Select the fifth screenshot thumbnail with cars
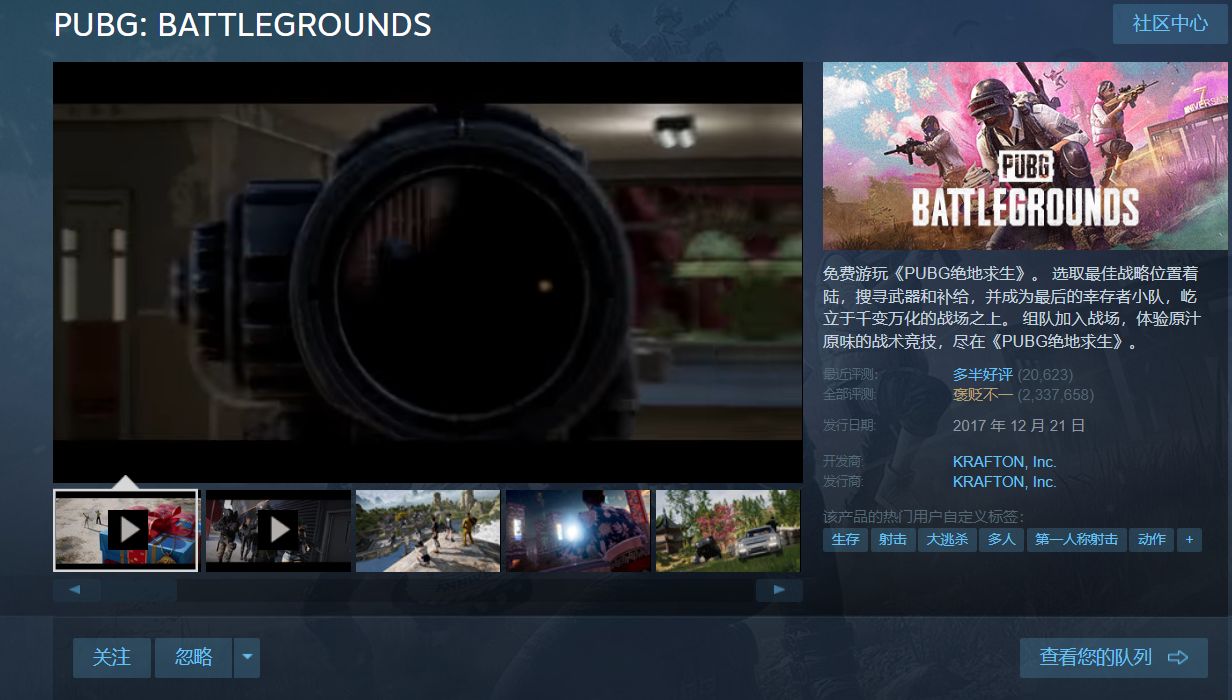The image size is (1232, 700). [x=728, y=530]
